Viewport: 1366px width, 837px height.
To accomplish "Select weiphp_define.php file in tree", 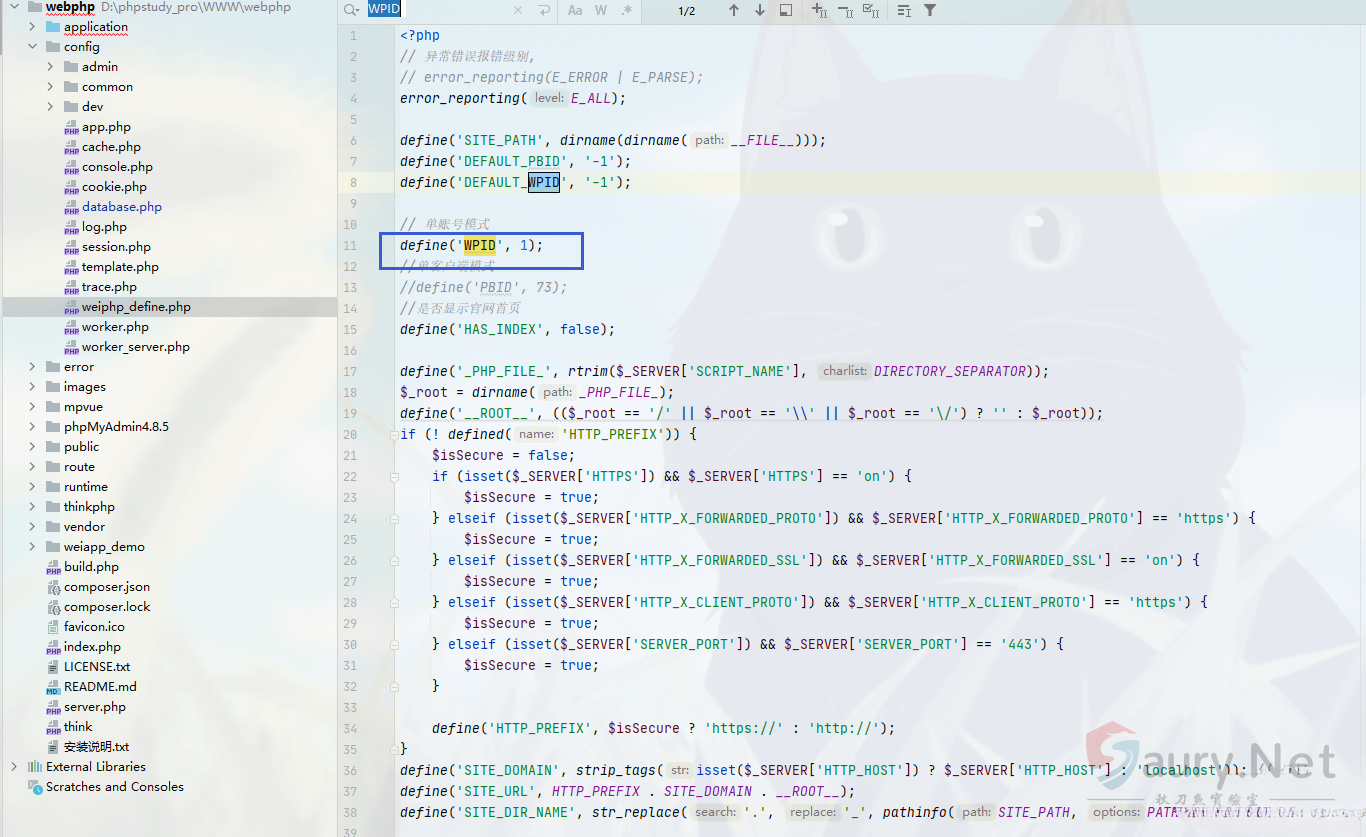I will point(136,307).
